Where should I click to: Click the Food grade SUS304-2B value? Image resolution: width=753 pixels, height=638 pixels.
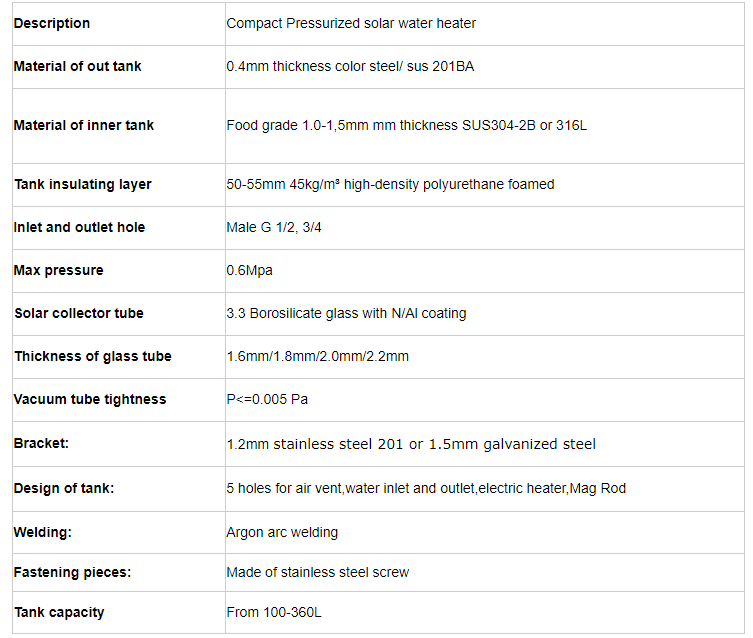pyautogui.click(x=406, y=125)
